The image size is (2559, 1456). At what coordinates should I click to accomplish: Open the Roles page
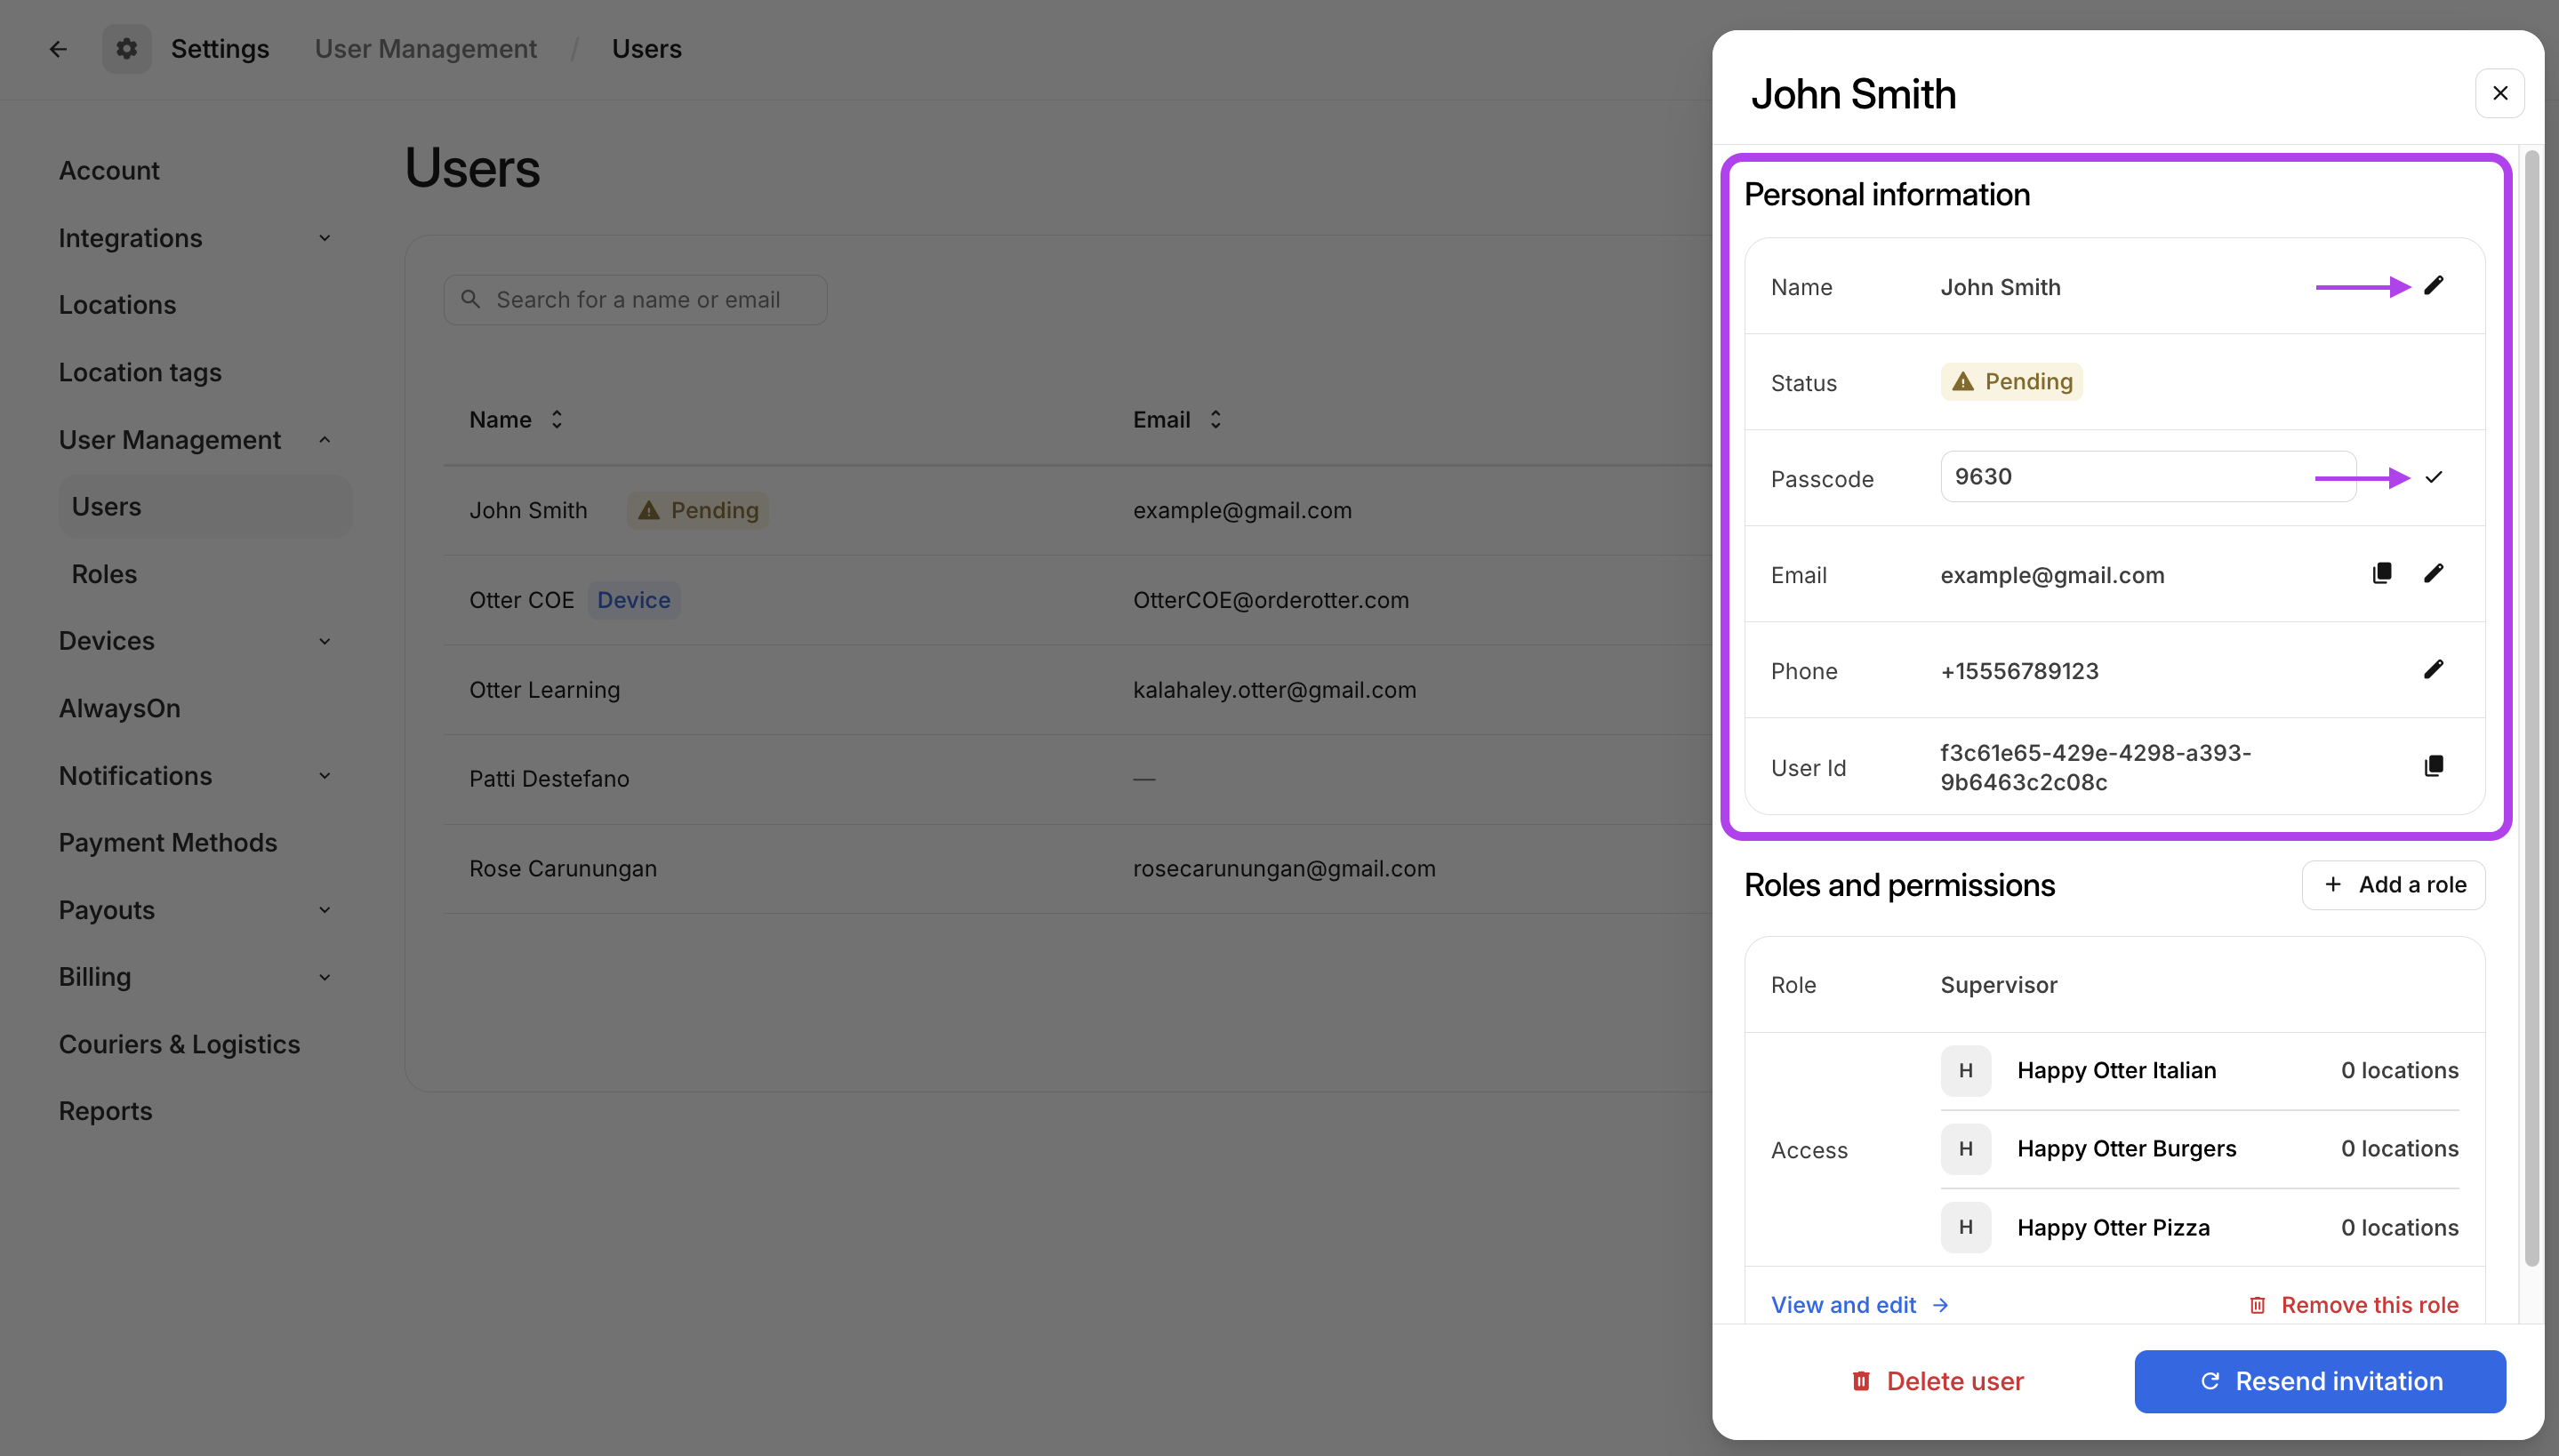[x=104, y=573]
